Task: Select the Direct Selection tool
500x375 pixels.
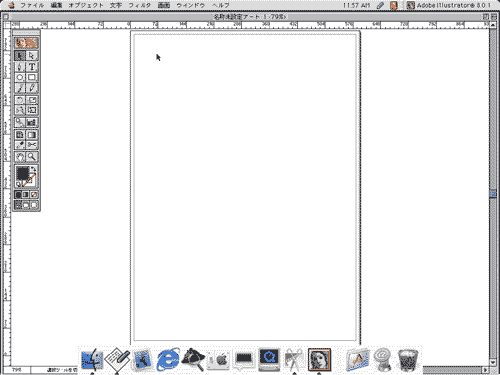Action: coord(32,56)
